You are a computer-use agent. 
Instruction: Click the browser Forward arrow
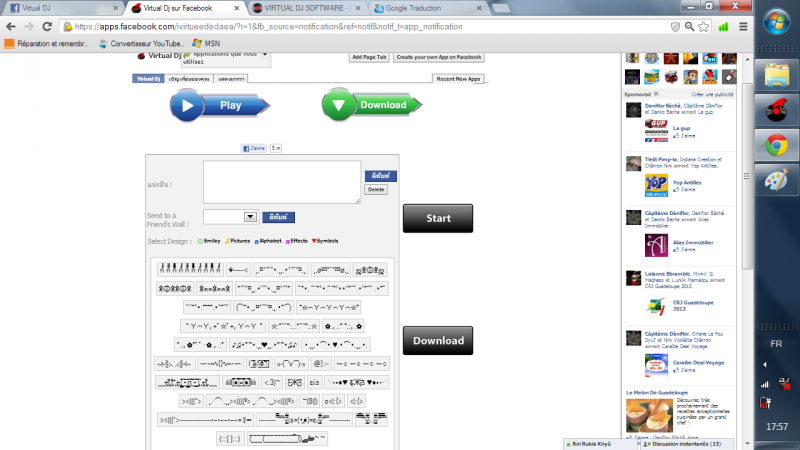[29, 27]
